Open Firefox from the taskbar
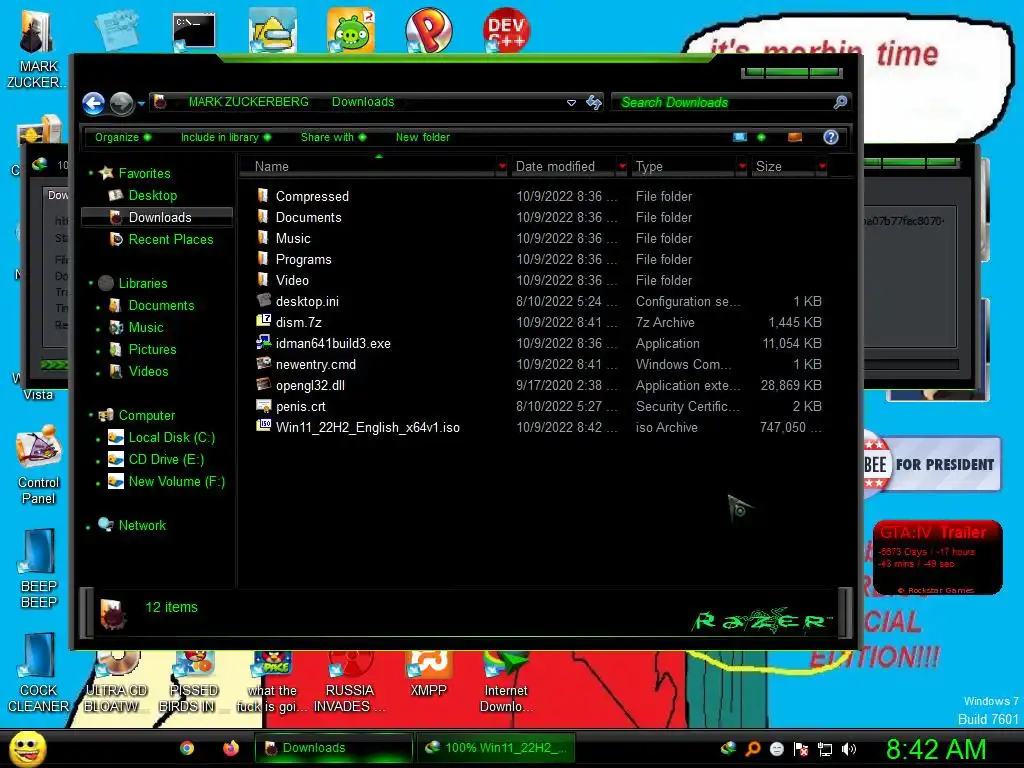Screen dimensions: 1024x768 point(231,748)
